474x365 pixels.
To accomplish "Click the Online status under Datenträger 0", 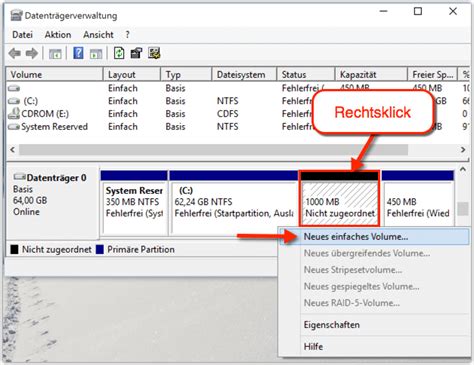I will tap(26, 212).
